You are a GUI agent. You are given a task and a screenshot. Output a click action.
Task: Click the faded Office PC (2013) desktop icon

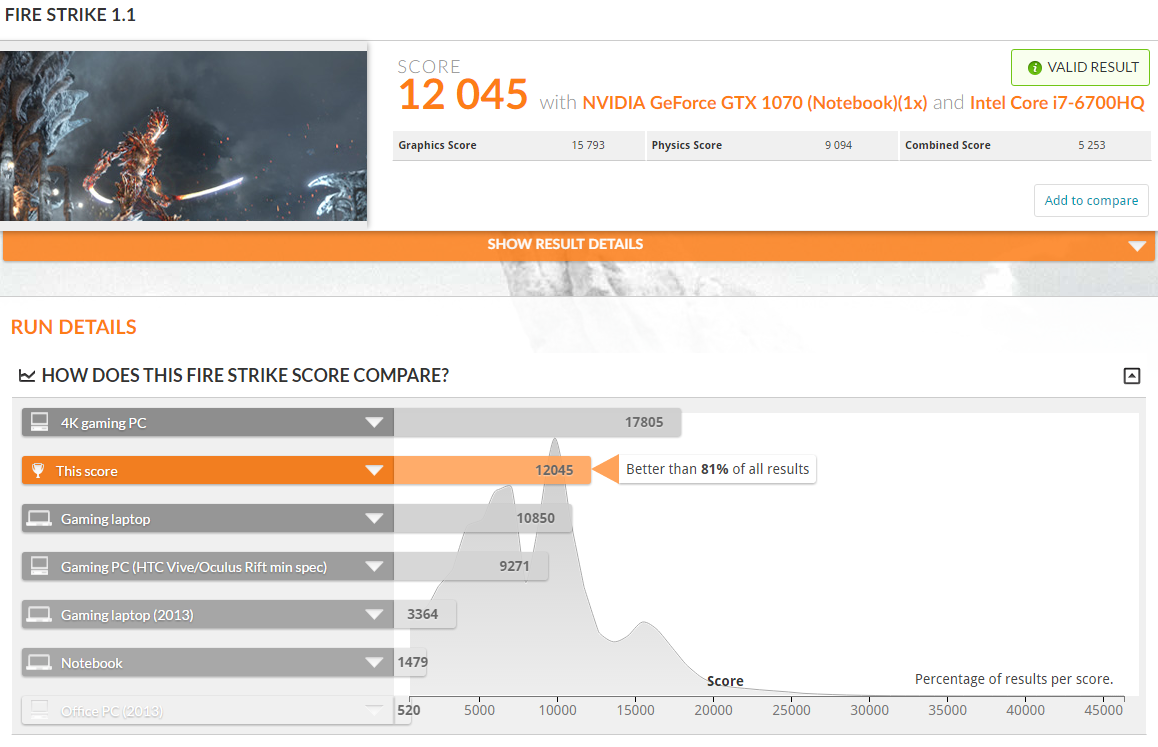39,710
